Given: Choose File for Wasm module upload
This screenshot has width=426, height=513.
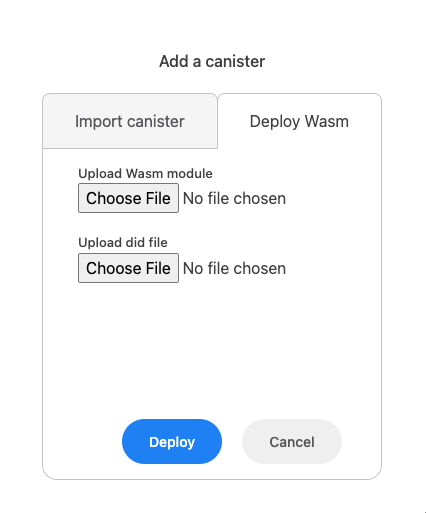Looking at the screenshot, I should pyautogui.click(x=128, y=198).
